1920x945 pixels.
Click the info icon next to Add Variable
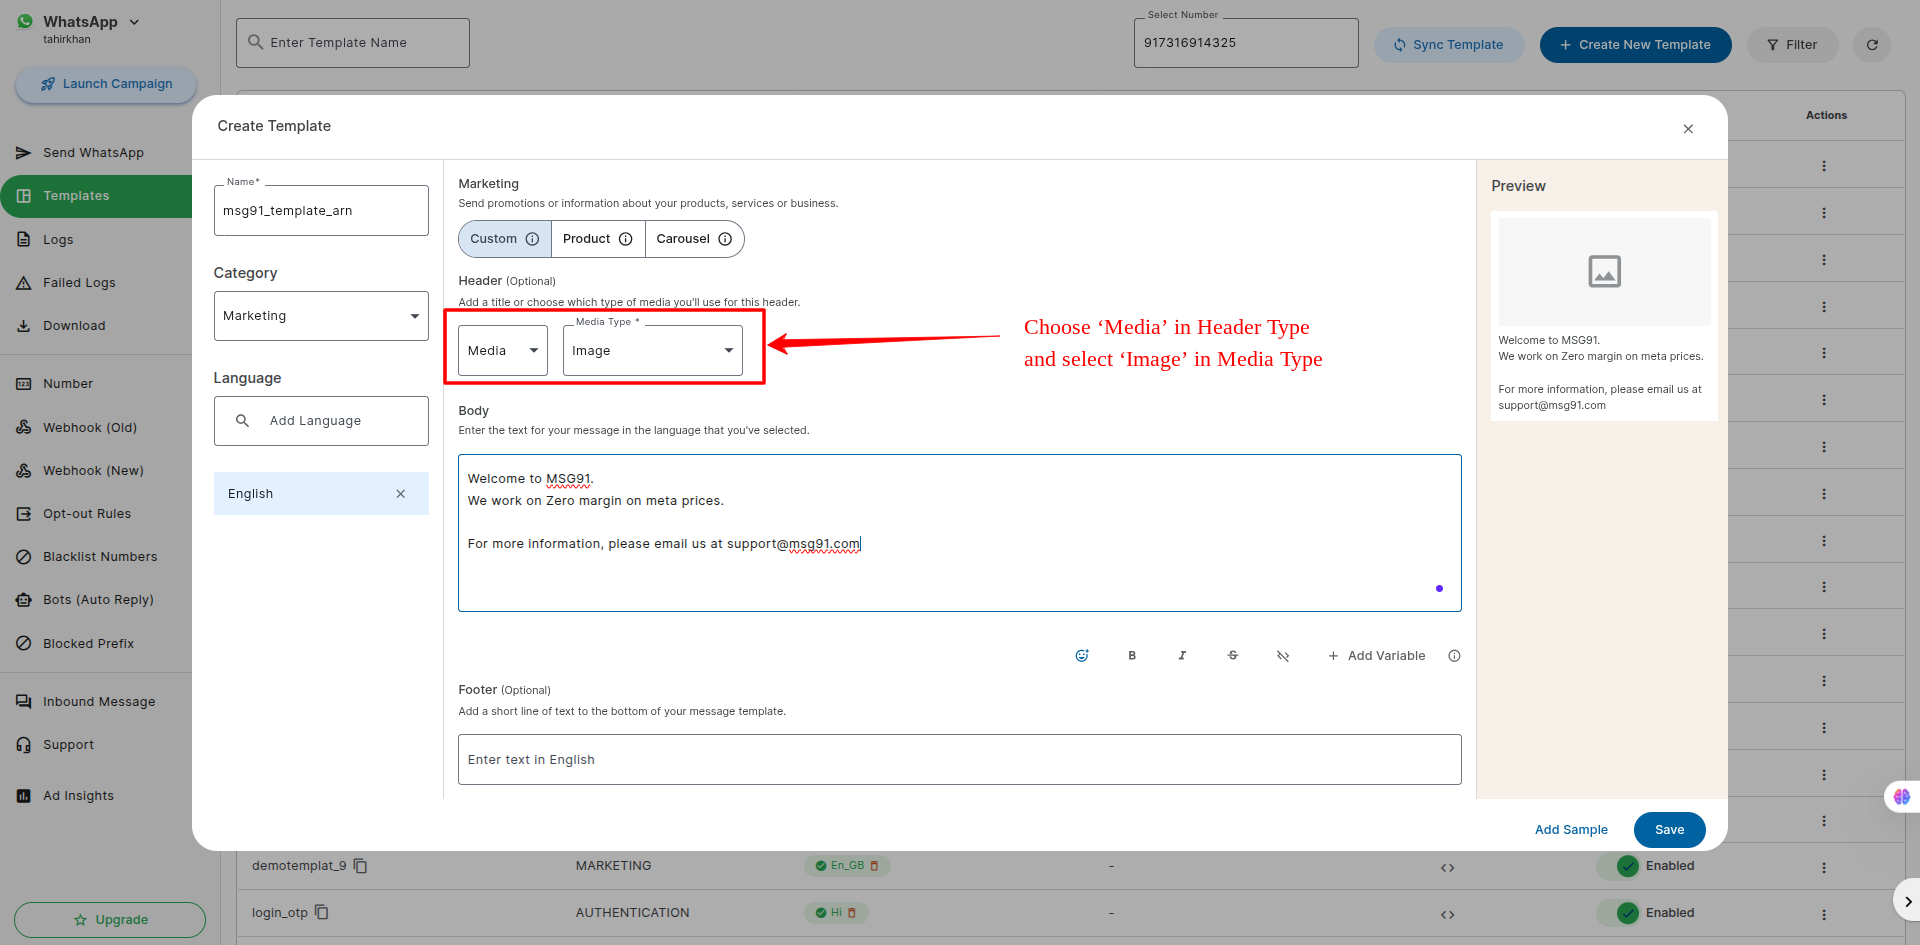tap(1454, 656)
